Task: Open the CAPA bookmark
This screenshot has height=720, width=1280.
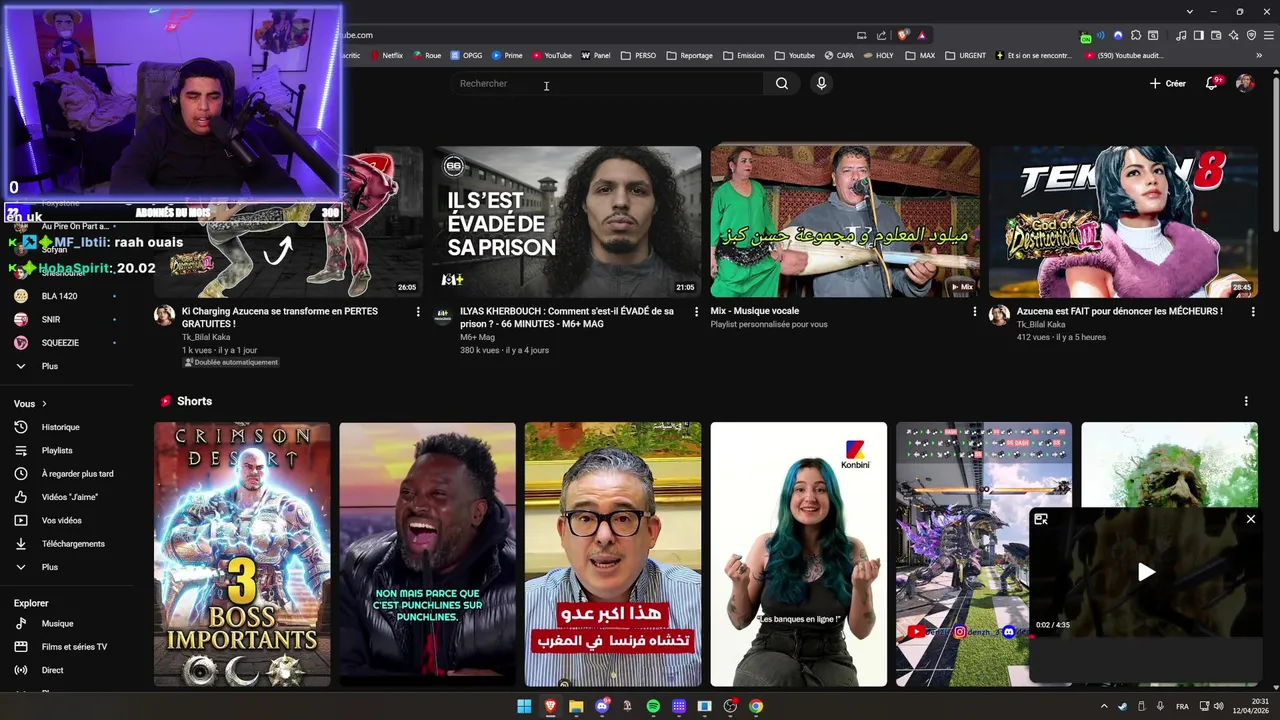Action: point(839,56)
